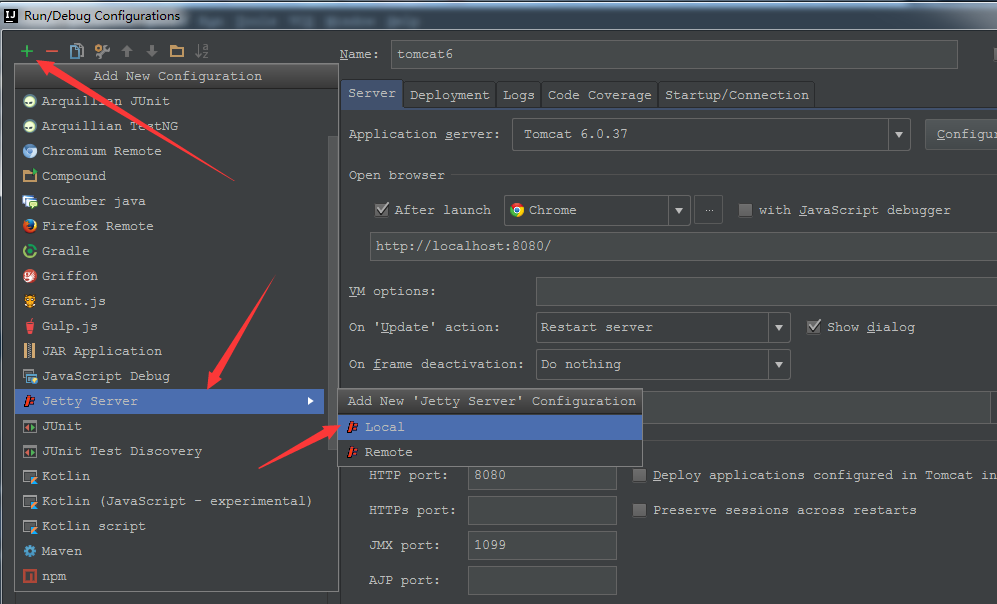Switch to the Deployment tab
This screenshot has height=604, width=997.
450,95
